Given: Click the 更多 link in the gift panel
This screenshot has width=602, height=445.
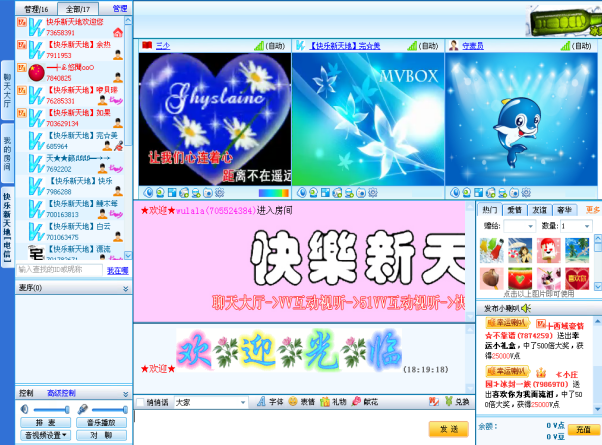Looking at the screenshot, I should coord(592,210).
